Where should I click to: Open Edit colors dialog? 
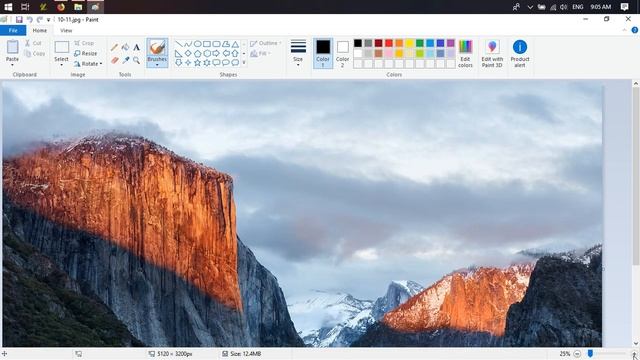coord(465,53)
